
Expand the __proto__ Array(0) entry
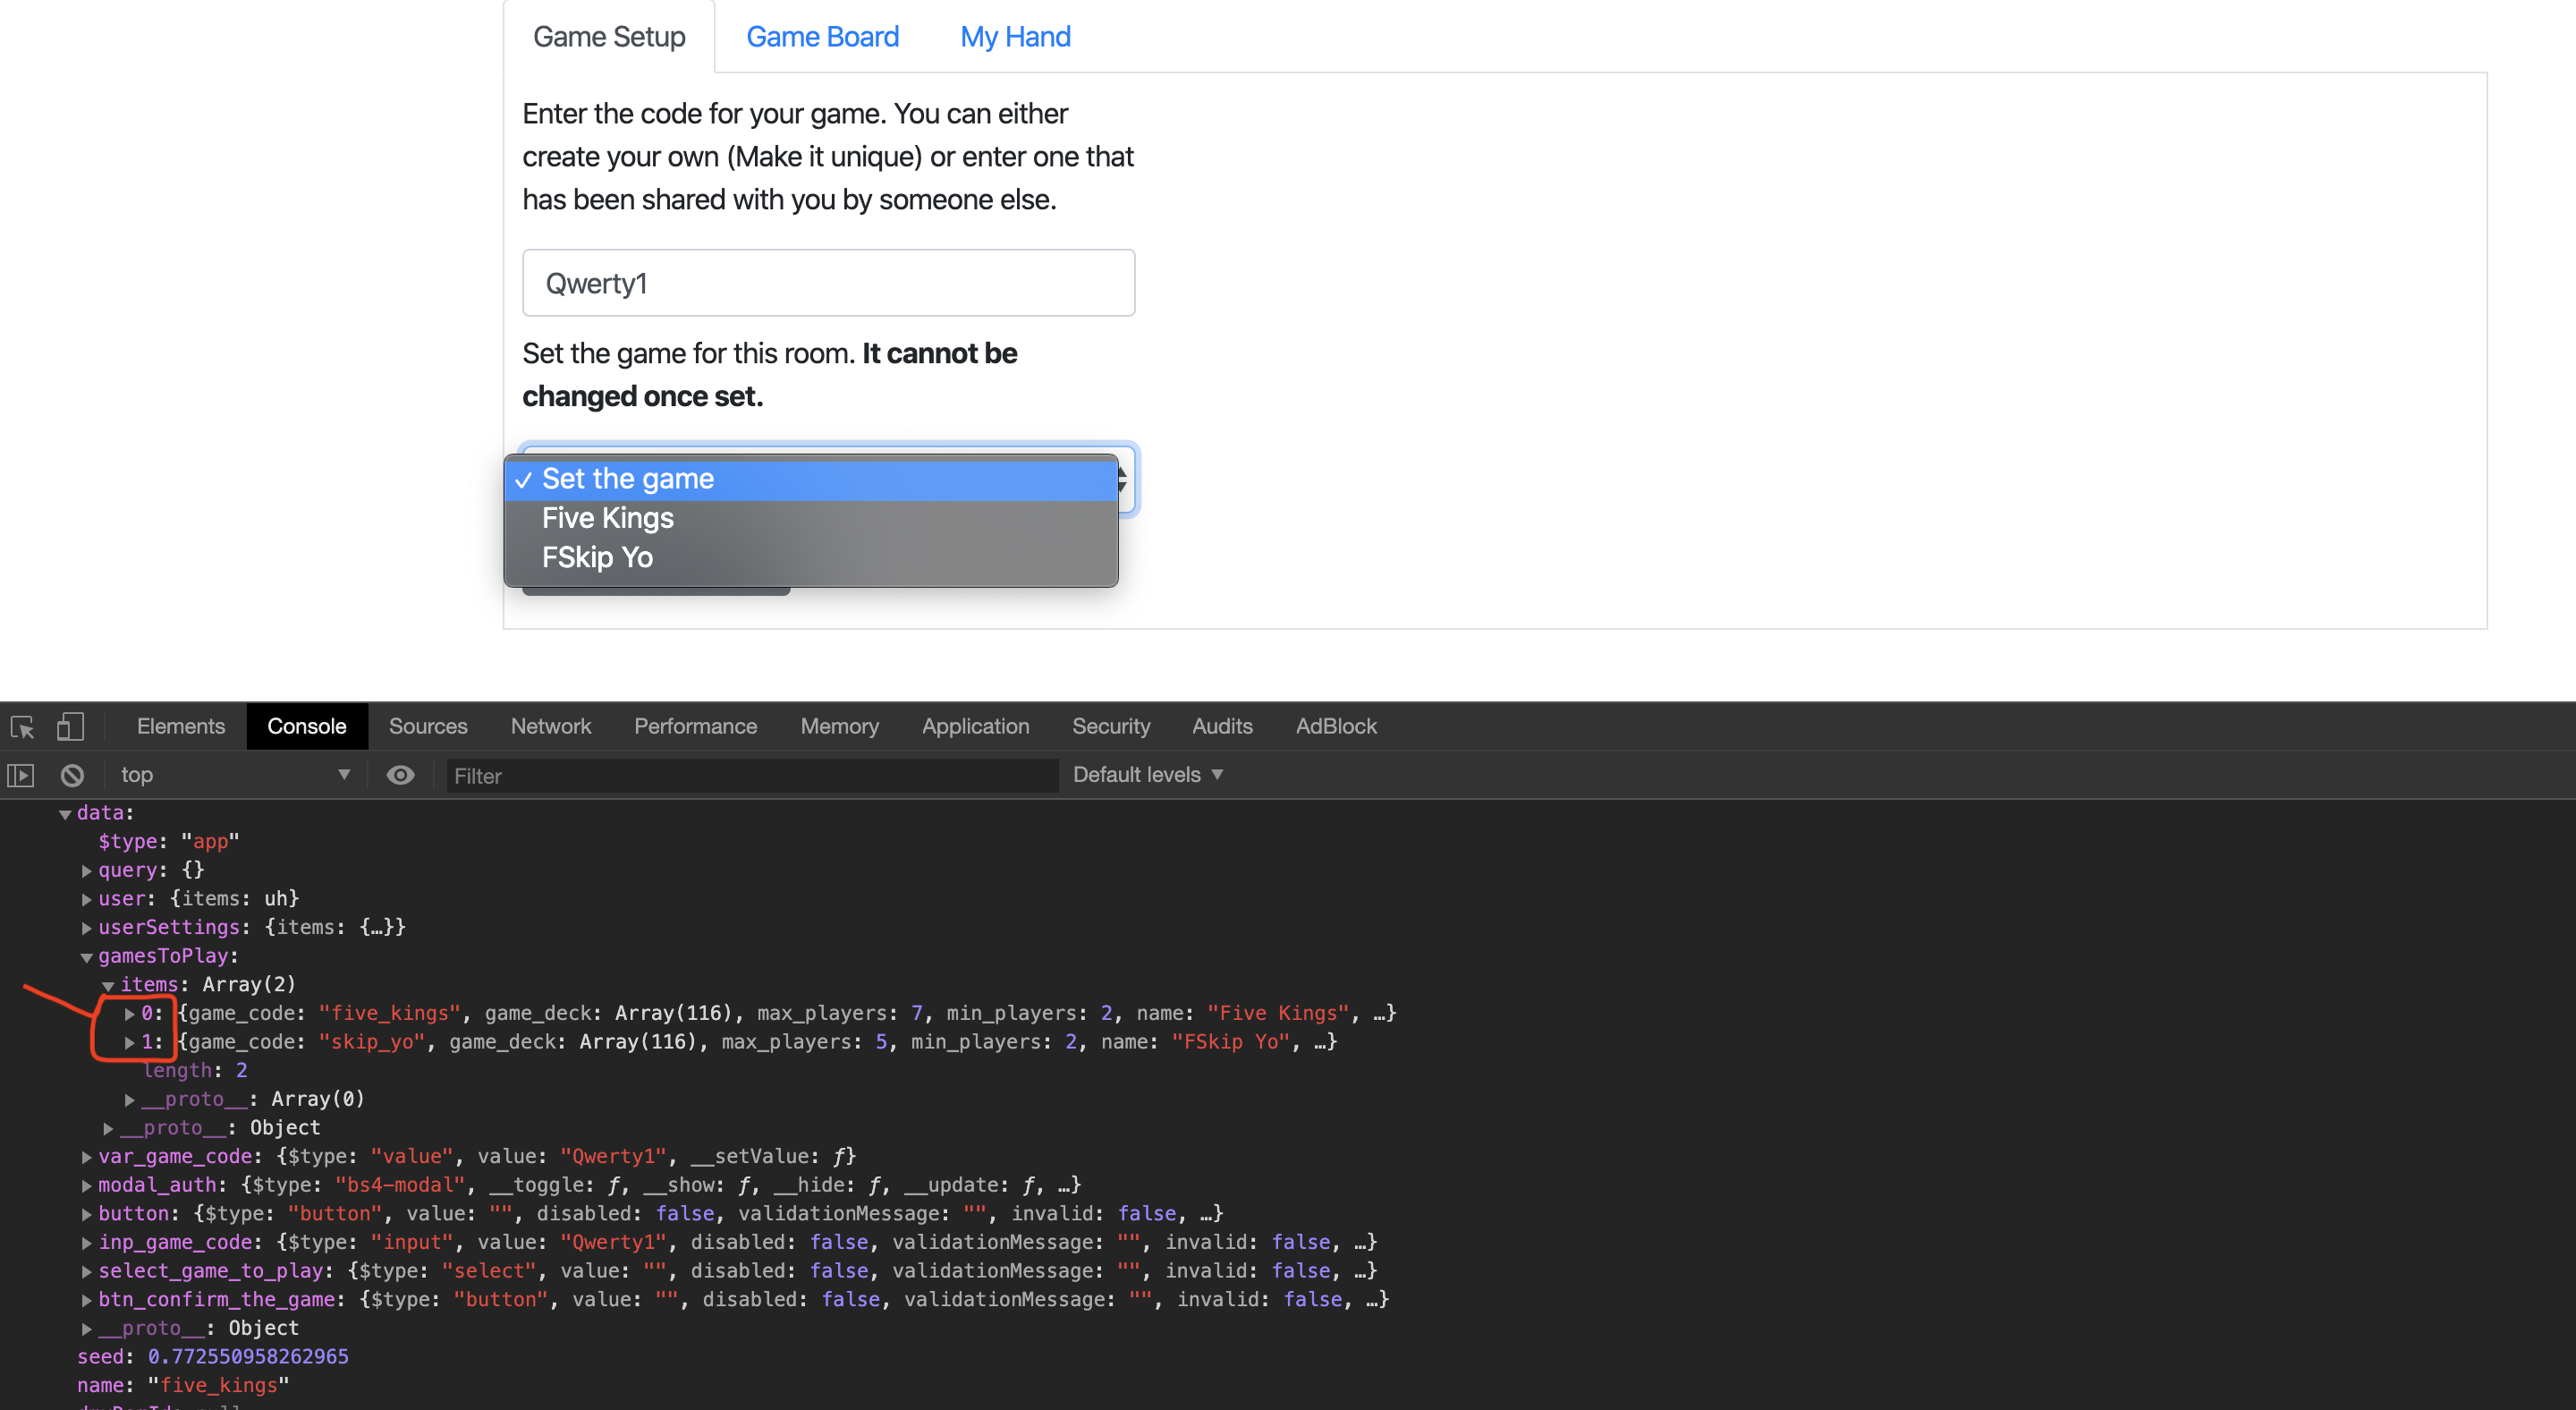pyautogui.click(x=130, y=1100)
